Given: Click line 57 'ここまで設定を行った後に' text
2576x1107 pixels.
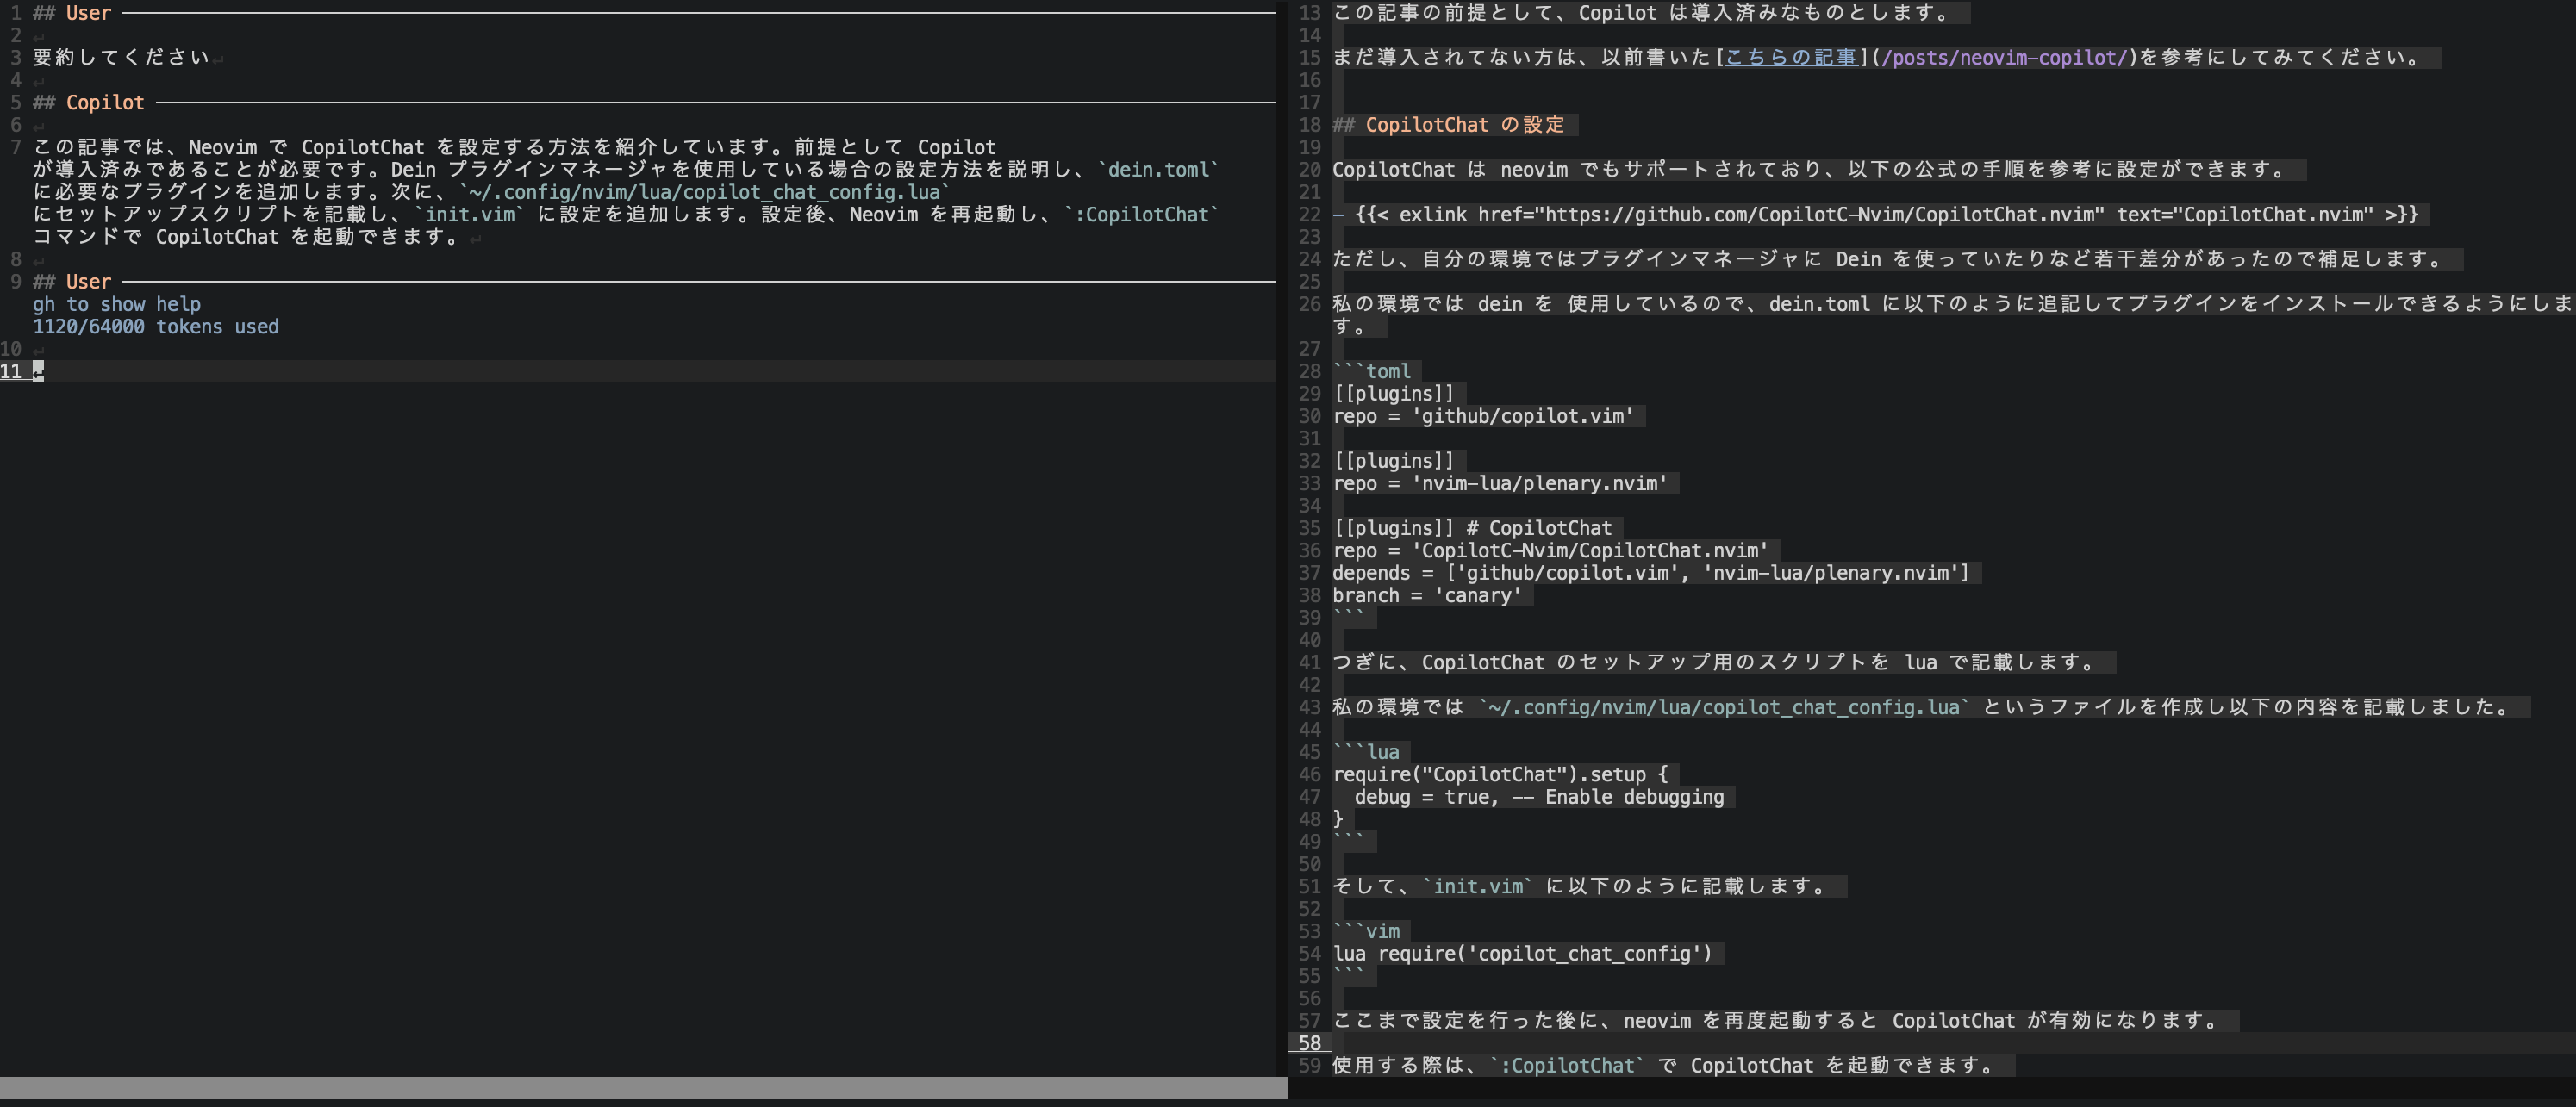Looking at the screenshot, I should (x=1775, y=1021).
